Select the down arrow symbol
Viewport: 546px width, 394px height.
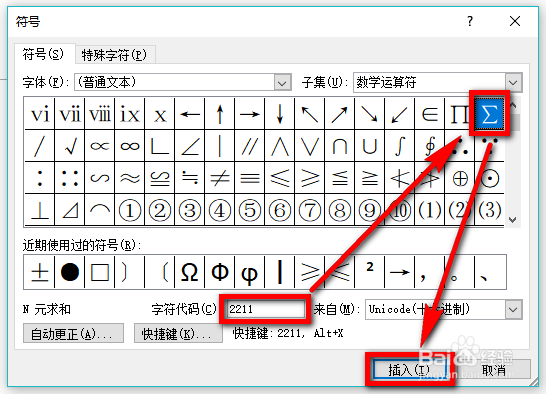tap(280, 114)
